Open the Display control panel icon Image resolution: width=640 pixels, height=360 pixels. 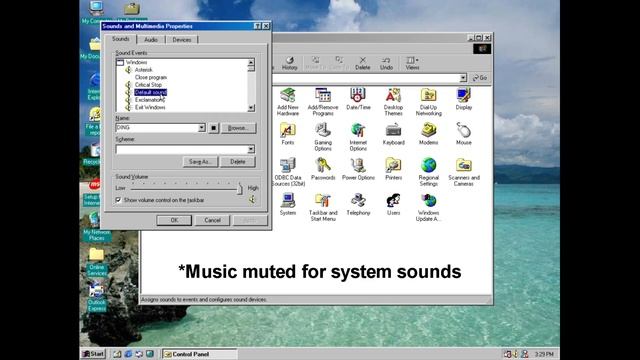click(x=464, y=99)
